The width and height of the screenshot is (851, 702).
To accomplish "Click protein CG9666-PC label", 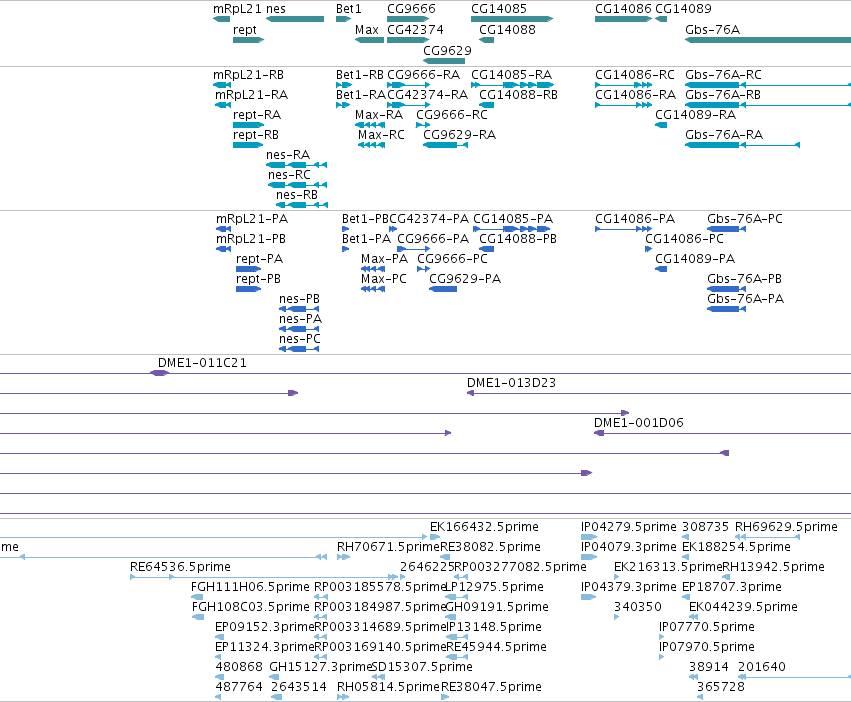I will [452, 259].
